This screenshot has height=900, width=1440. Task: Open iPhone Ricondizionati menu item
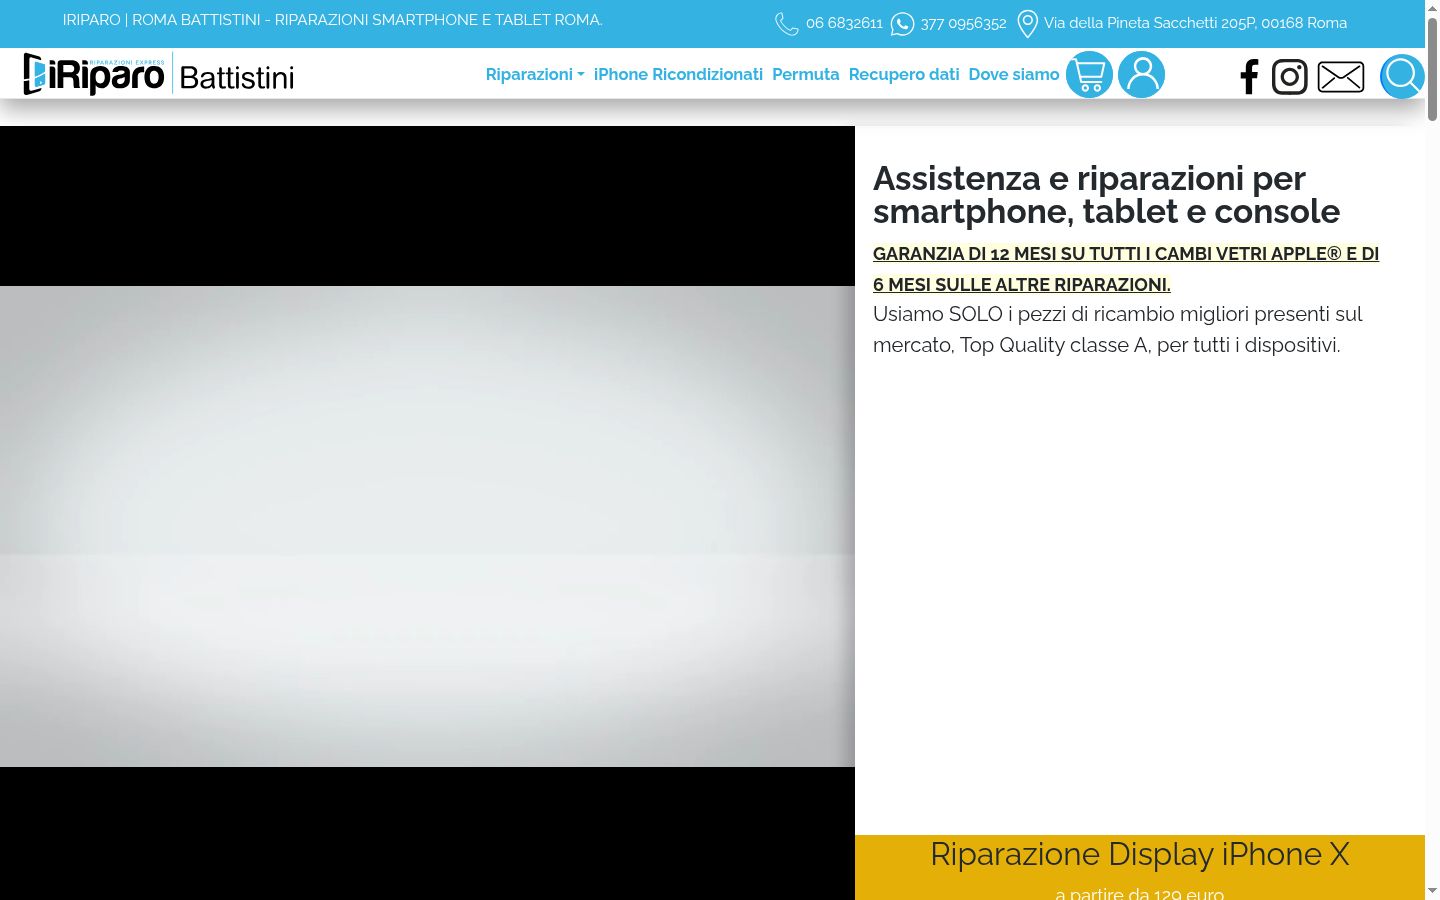(678, 74)
